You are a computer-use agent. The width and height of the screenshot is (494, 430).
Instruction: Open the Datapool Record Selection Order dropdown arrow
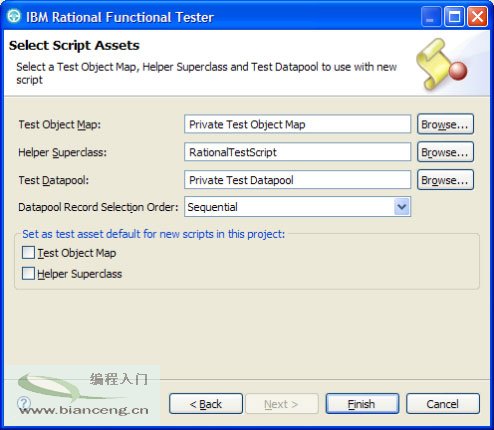click(402, 207)
